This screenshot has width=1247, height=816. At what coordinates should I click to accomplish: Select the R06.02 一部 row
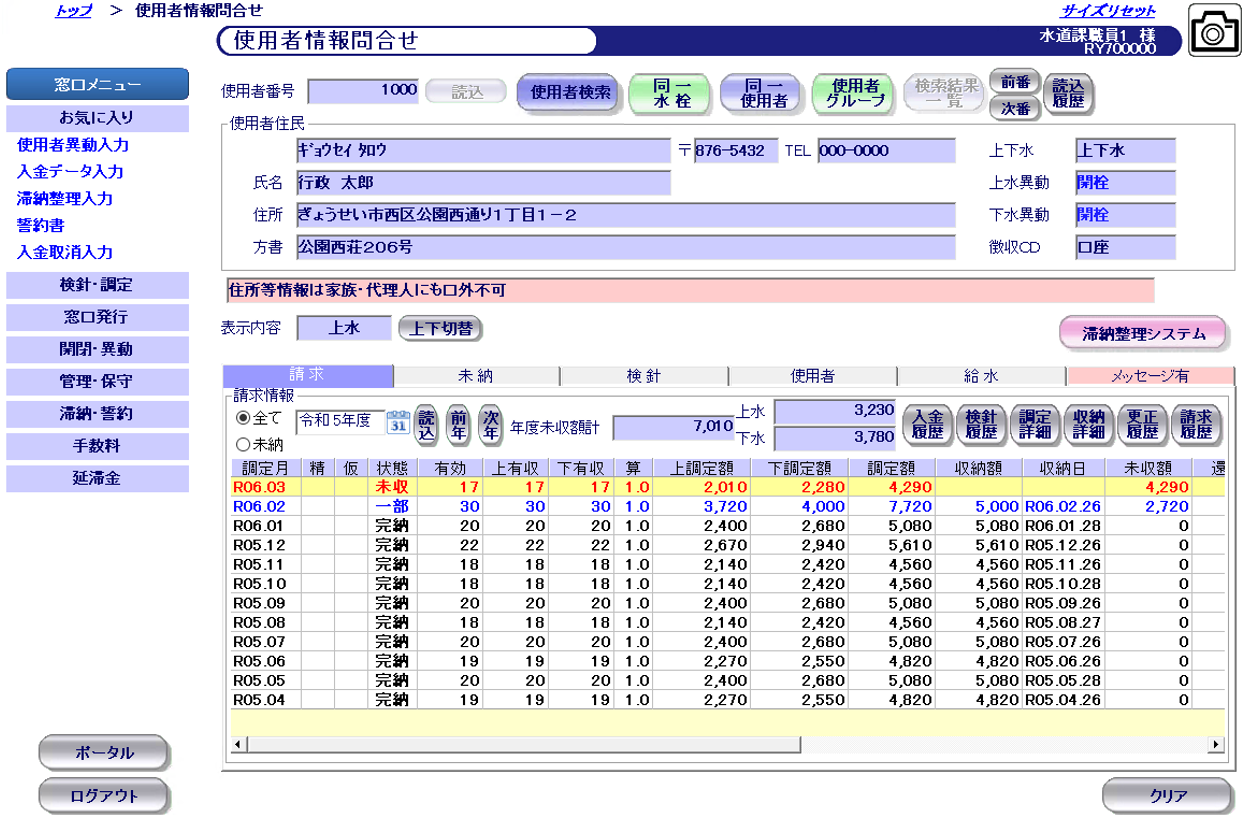coord(727,507)
